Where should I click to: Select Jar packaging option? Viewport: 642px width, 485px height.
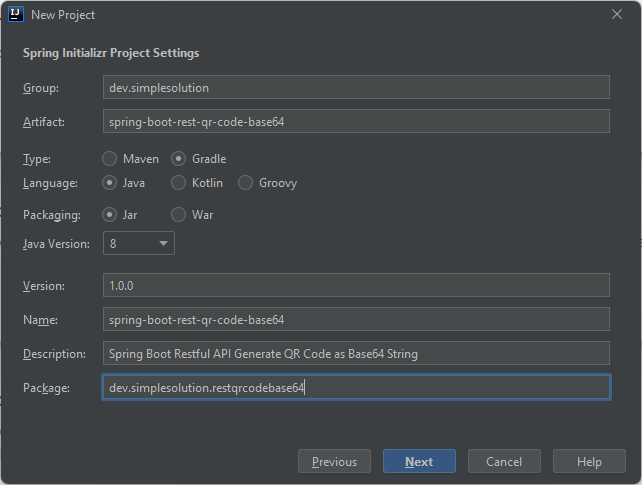pos(110,215)
